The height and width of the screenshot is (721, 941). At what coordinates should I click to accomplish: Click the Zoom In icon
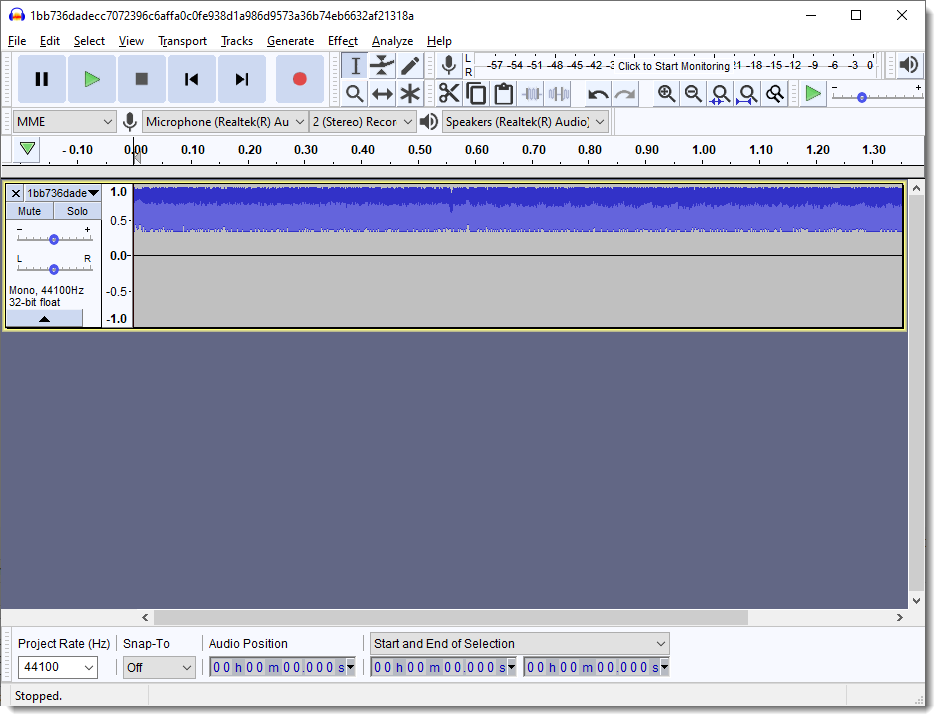coord(666,93)
